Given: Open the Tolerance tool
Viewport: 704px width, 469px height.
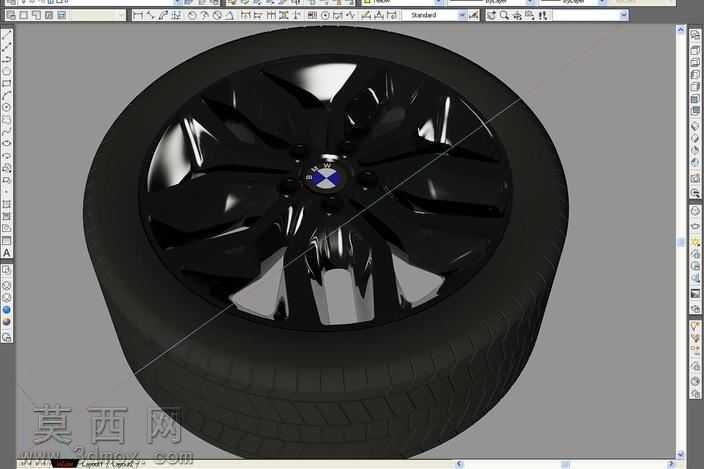Looking at the screenshot, I should point(312,16).
